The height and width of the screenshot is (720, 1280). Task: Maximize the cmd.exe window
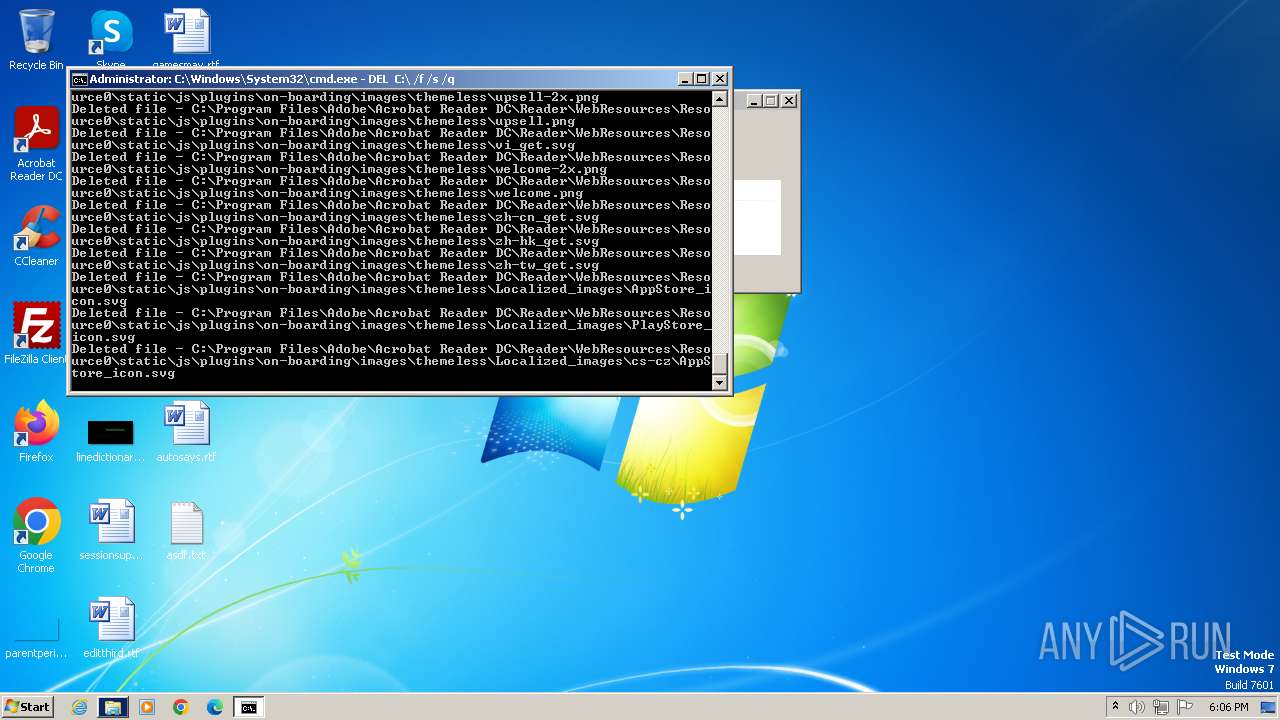pyautogui.click(x=702, y=79)
